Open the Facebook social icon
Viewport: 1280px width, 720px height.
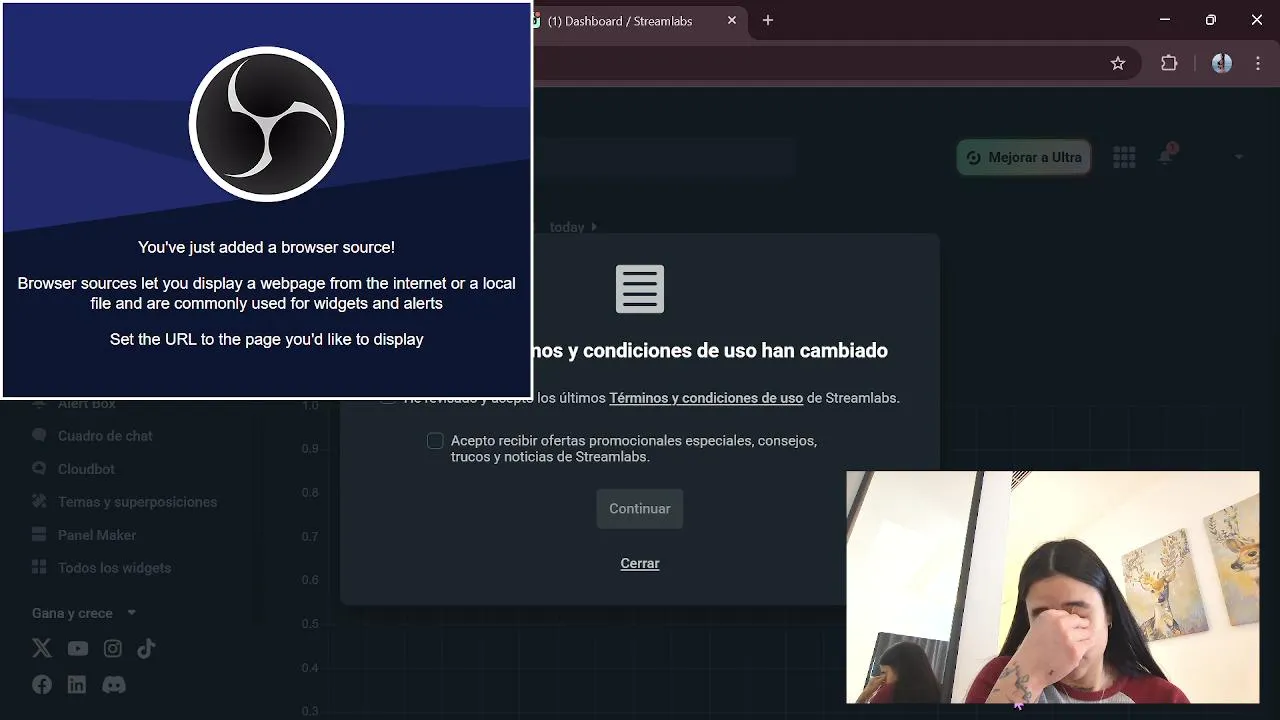click(x=42, y=685)
